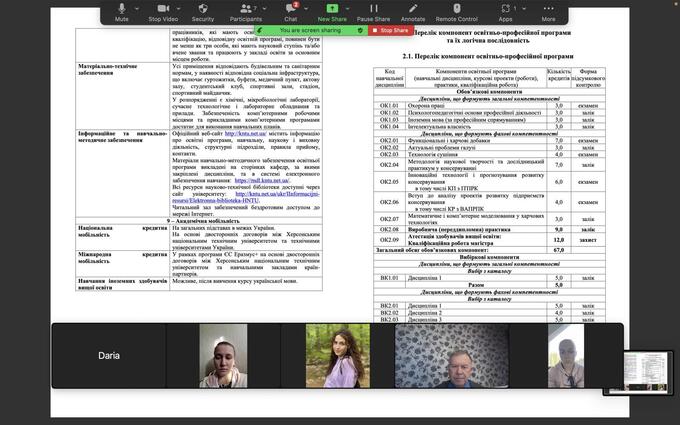Open the Apps panel
This screenshot has height=425, width=680.
tap(505, 10)
